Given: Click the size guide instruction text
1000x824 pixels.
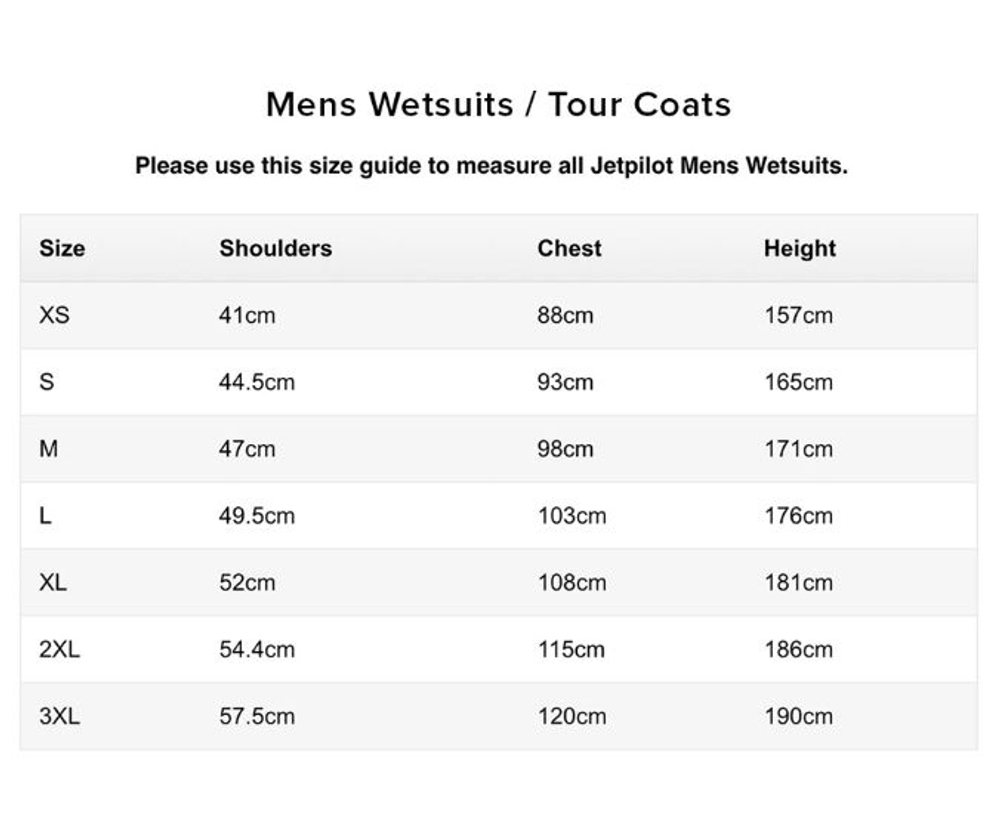Looking at the screenshot, I should pyautogui.click(x=491, y=166).
